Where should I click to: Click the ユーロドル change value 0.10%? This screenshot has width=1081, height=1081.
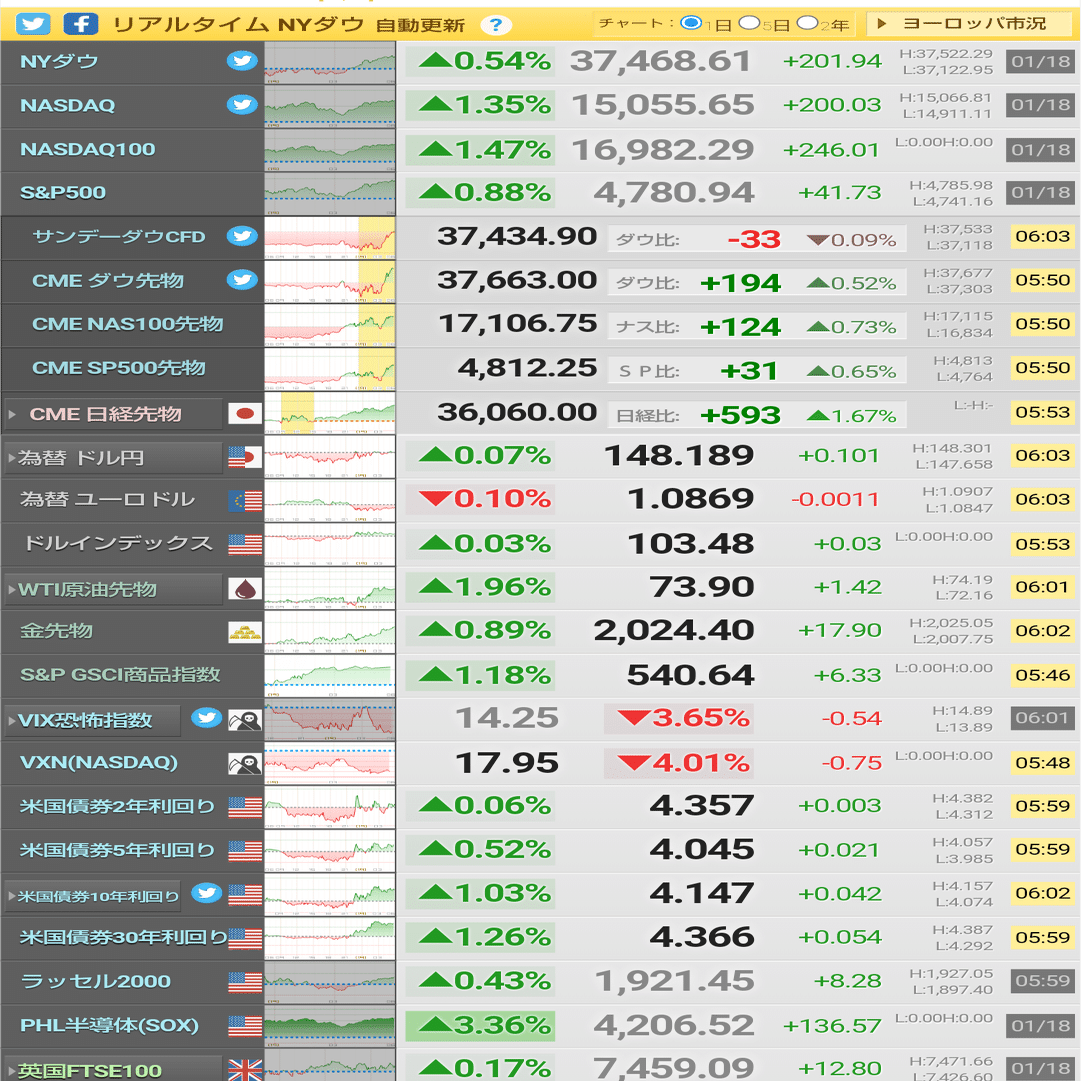coord(481,498)
